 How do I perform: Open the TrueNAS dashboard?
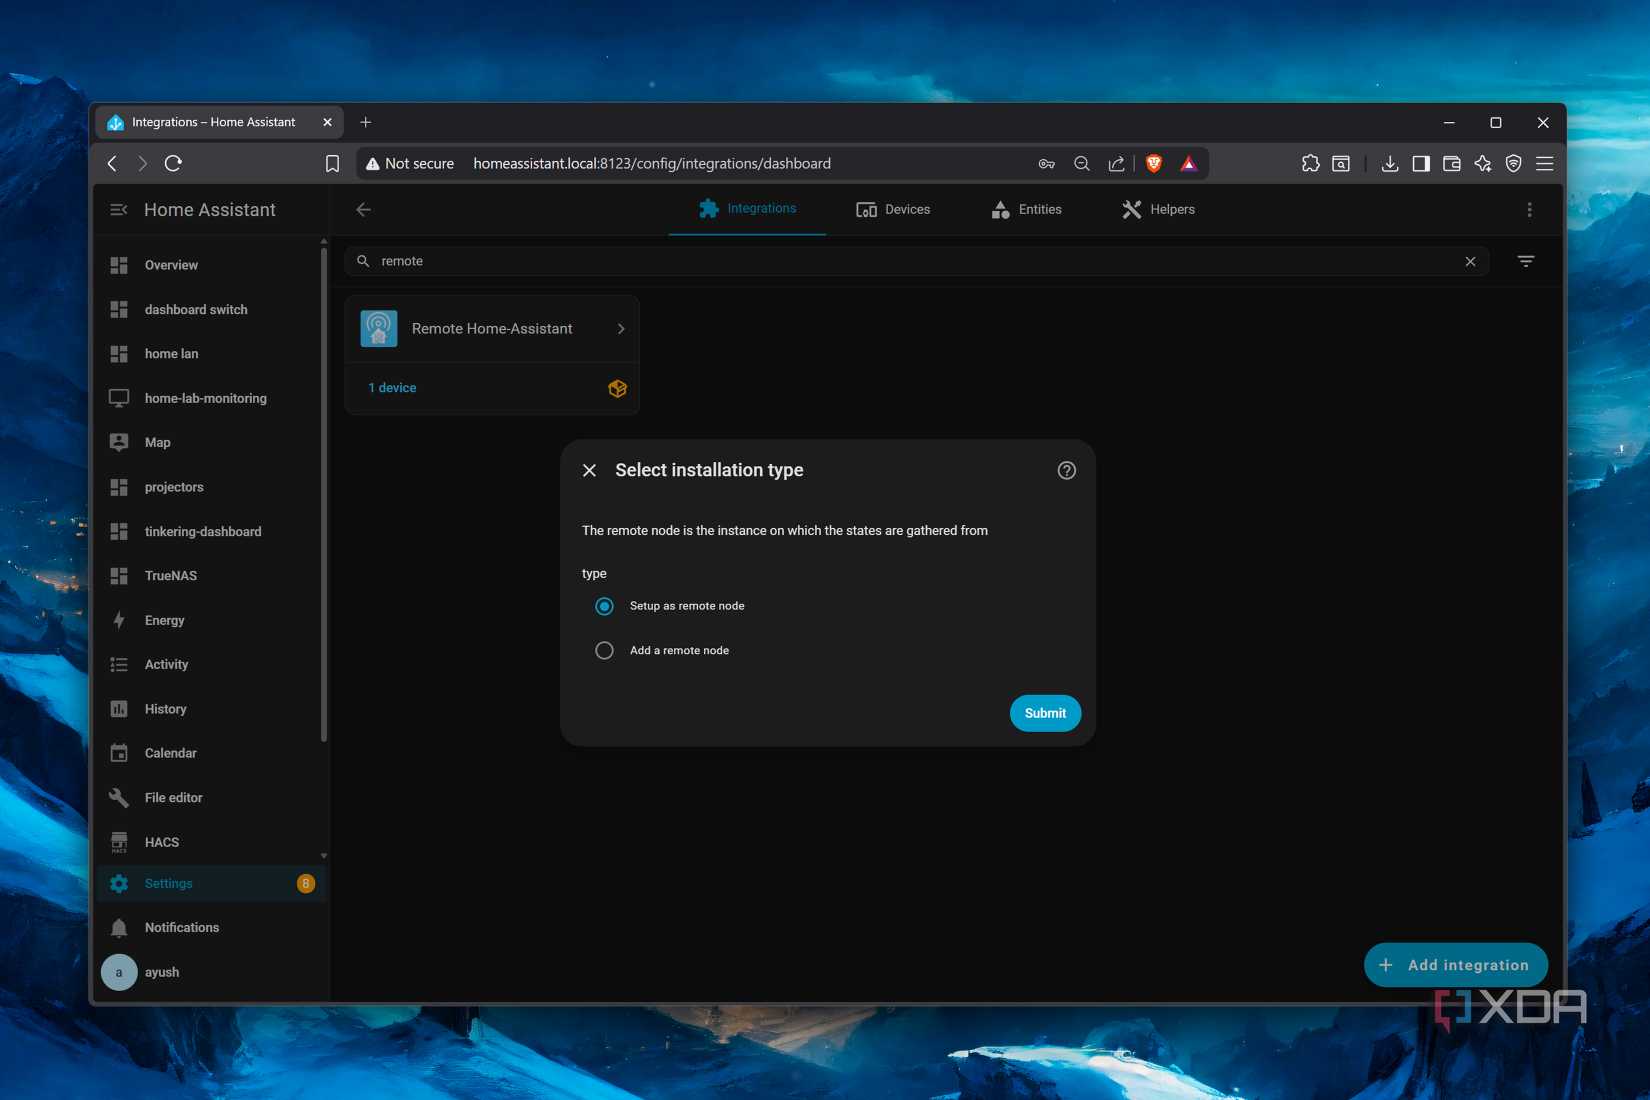[x=211, y=576]
